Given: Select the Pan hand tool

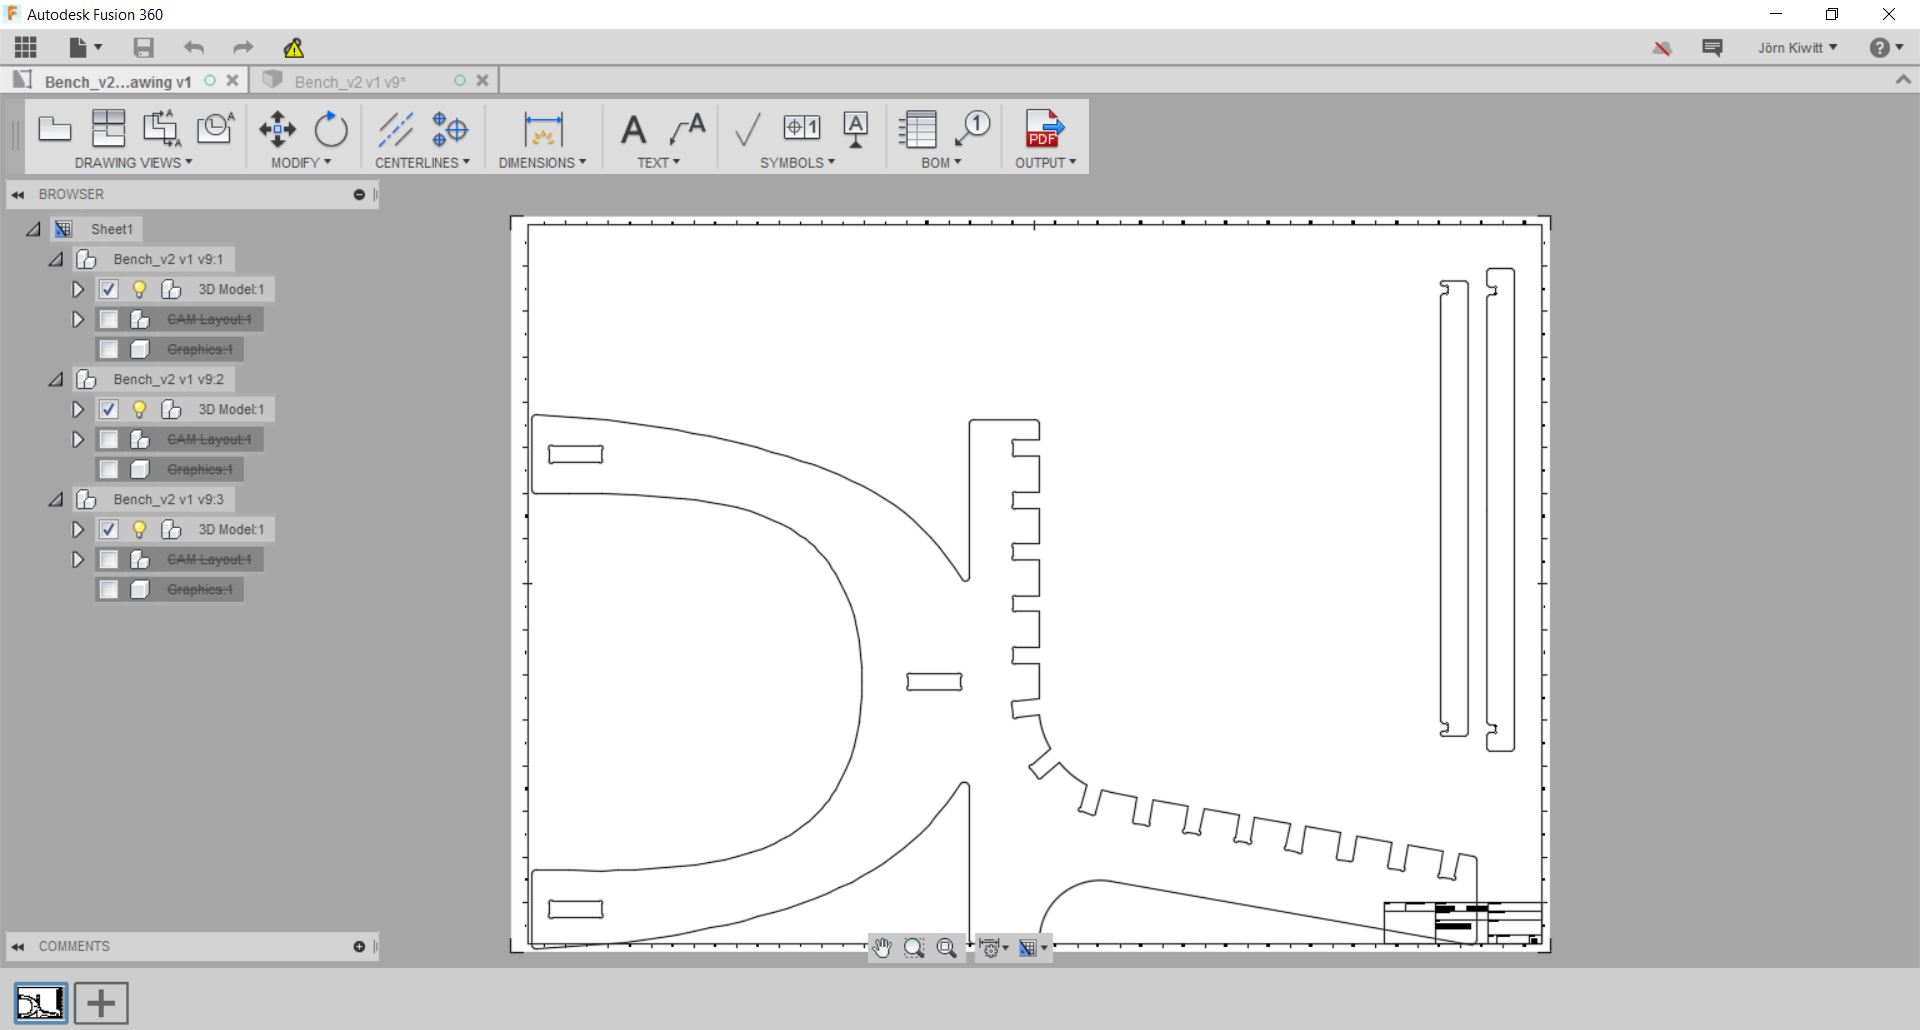Looking at the screenshot, I should [x=881, y=948].
